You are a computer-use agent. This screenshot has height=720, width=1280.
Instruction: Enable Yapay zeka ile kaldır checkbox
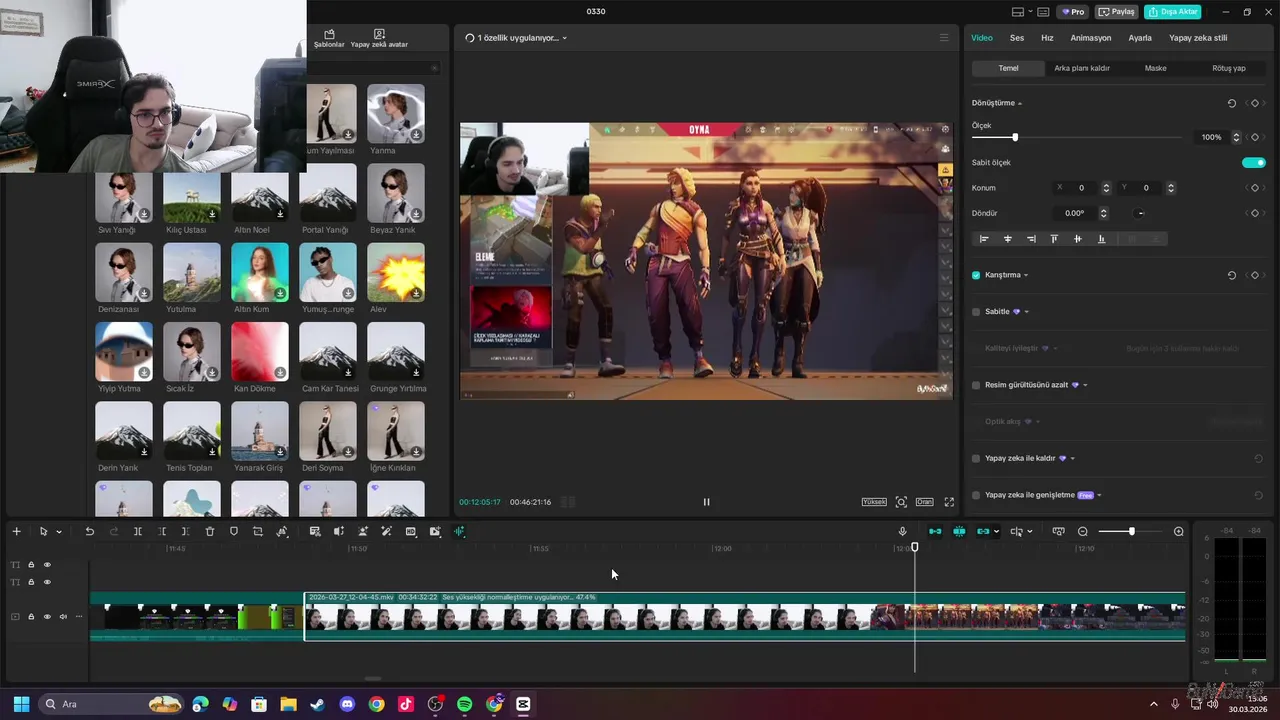976,459
